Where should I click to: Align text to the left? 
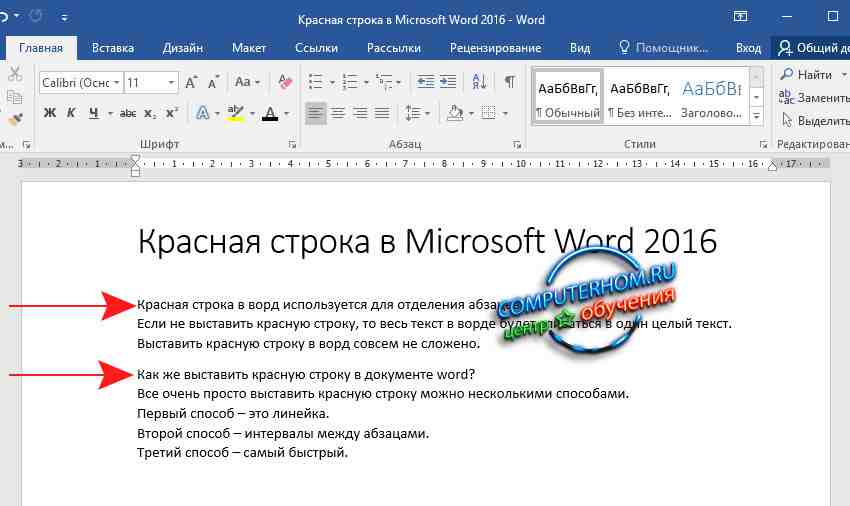[315, 113]
